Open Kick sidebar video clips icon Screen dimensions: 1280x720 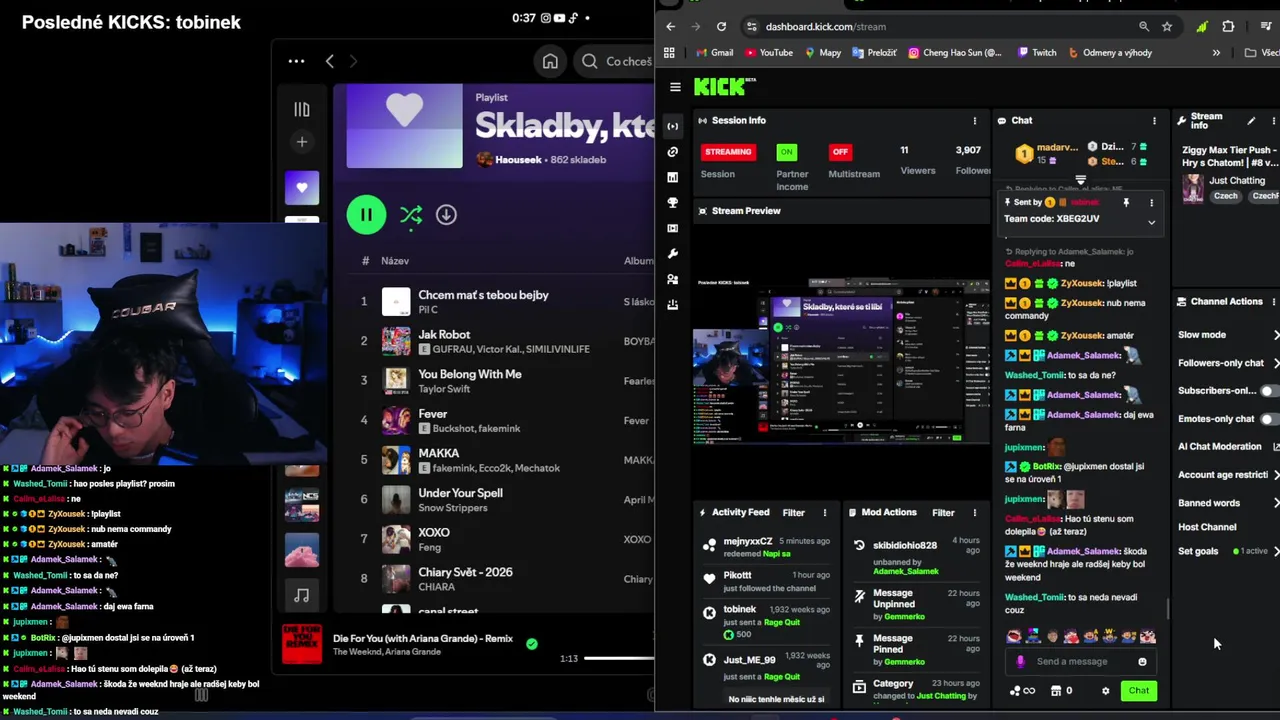pyautogui.click(x=673, y=228)
